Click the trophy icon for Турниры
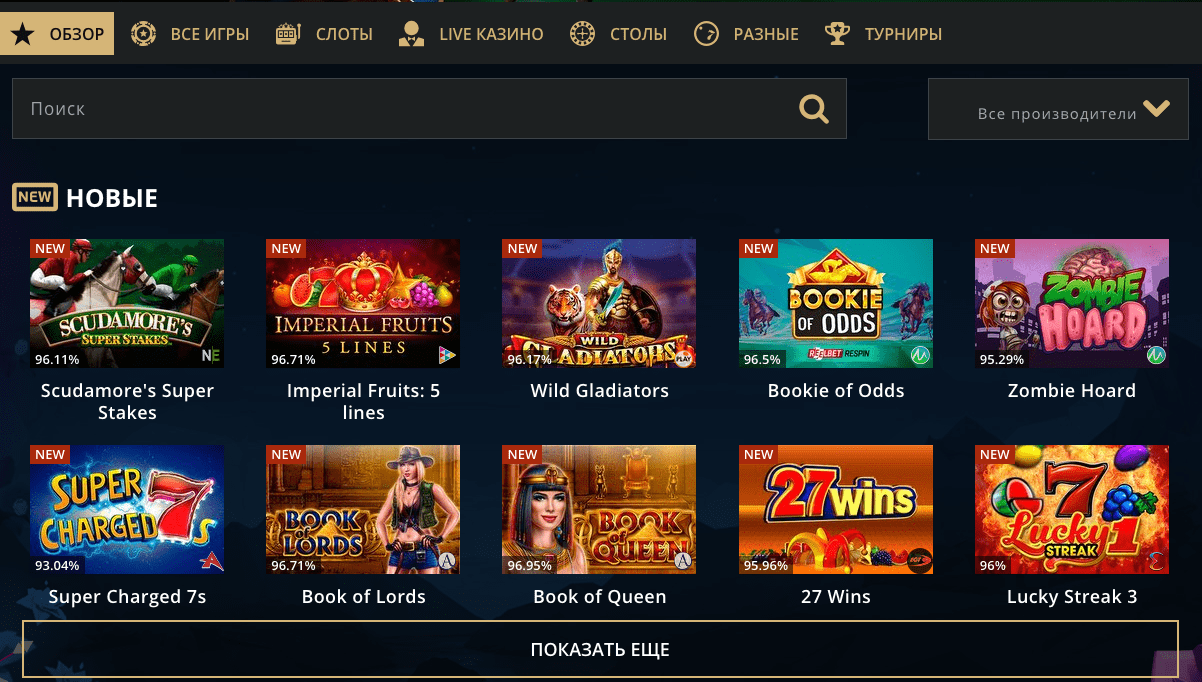Viewport: 1202px width, 682px height. point(836,34)
